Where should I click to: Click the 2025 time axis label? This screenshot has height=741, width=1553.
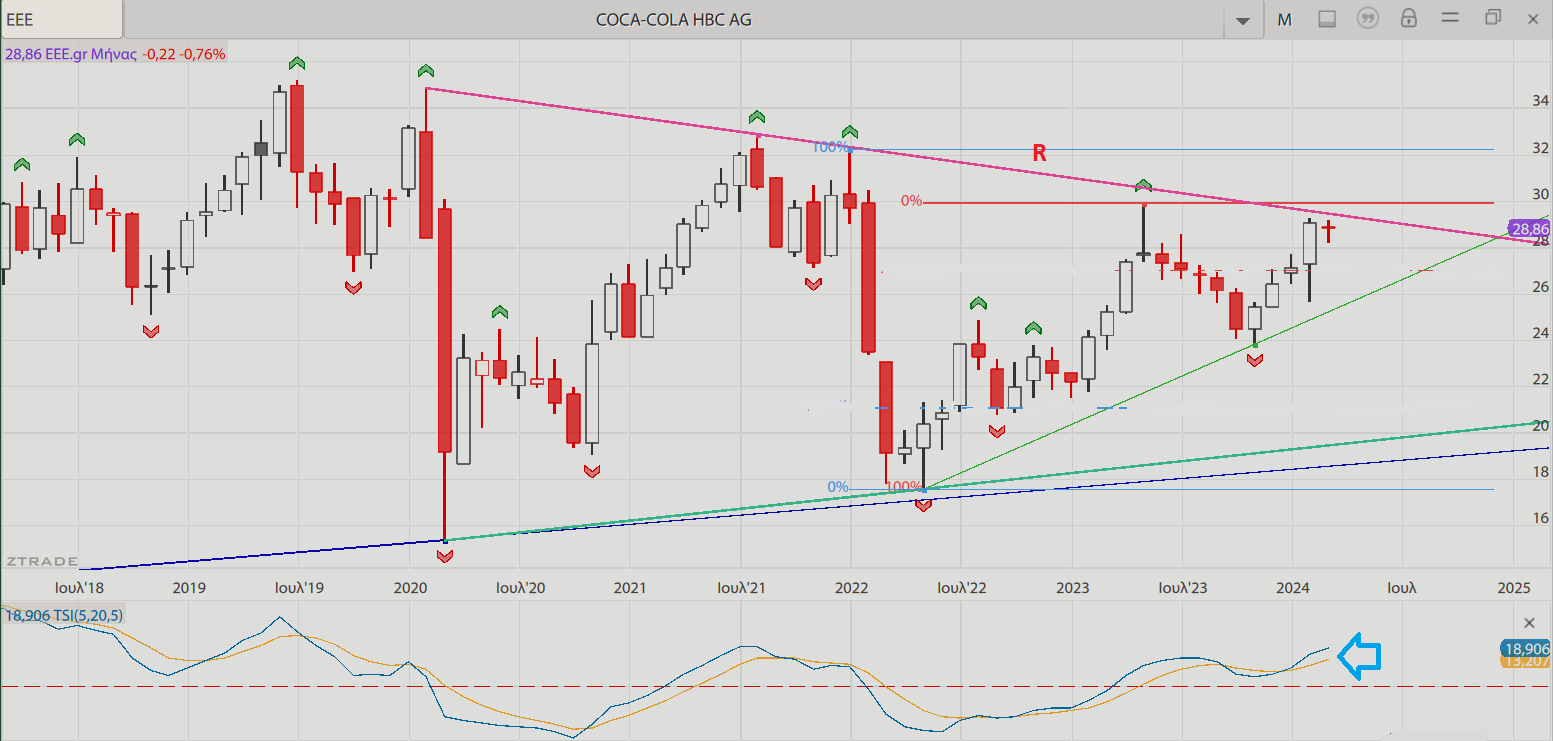coord(1514,588)
